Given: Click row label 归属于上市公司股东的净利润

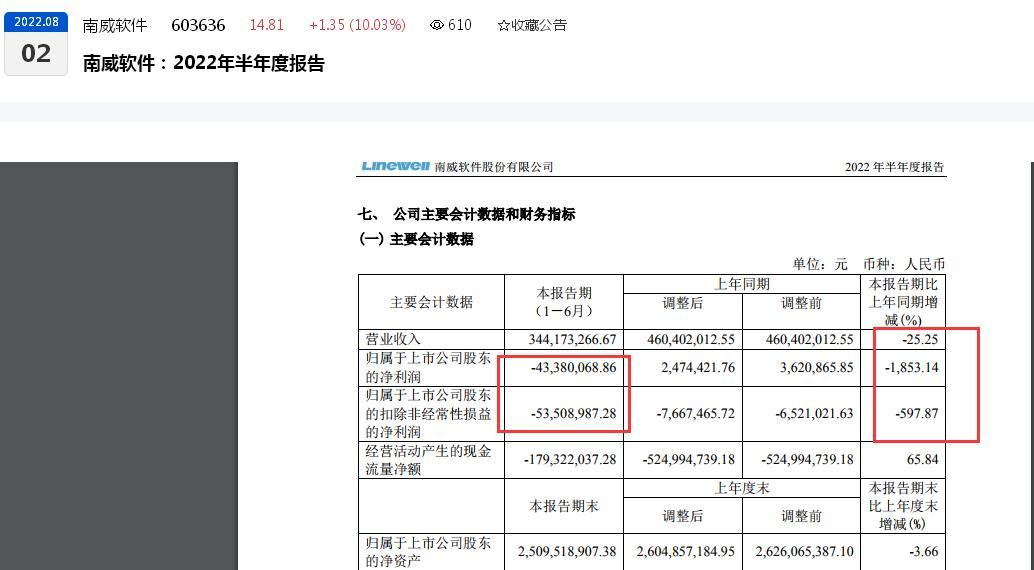Looking at the screenshot, I should click(428, 367).
